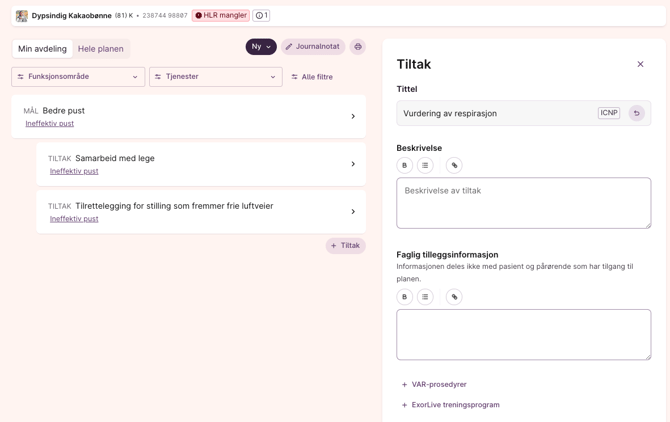
Task: Reset the title using the undo icon
Action: click(636, 113)
